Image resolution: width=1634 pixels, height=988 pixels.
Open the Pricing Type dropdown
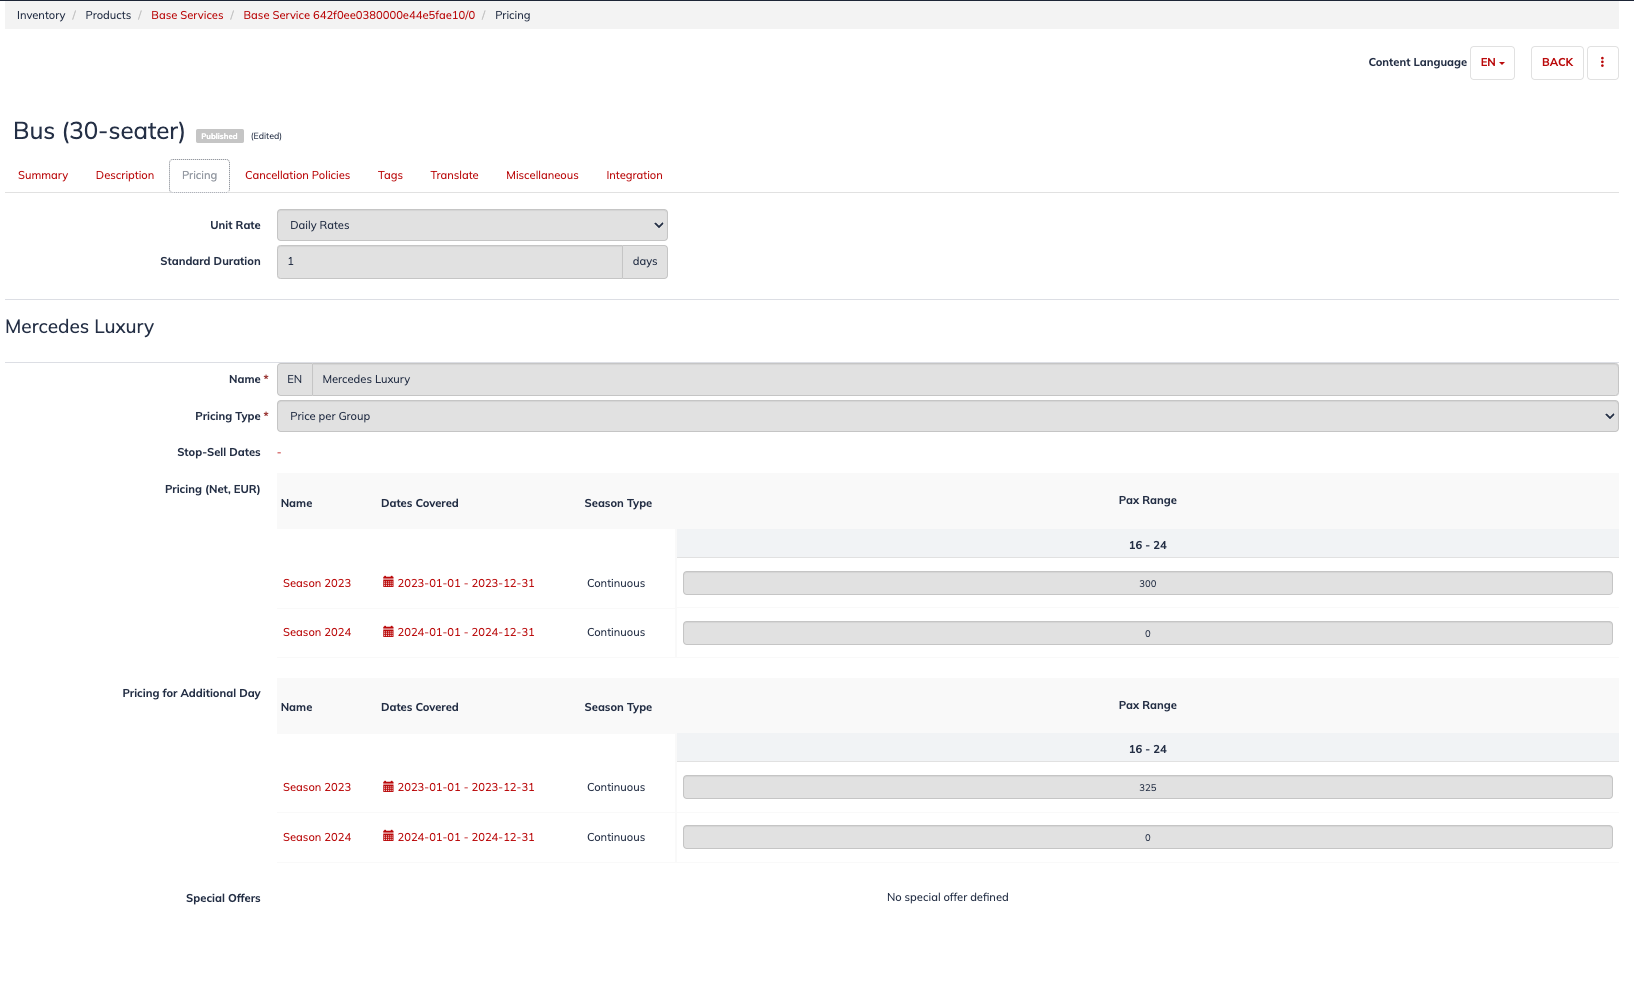(x=947, y=416)
